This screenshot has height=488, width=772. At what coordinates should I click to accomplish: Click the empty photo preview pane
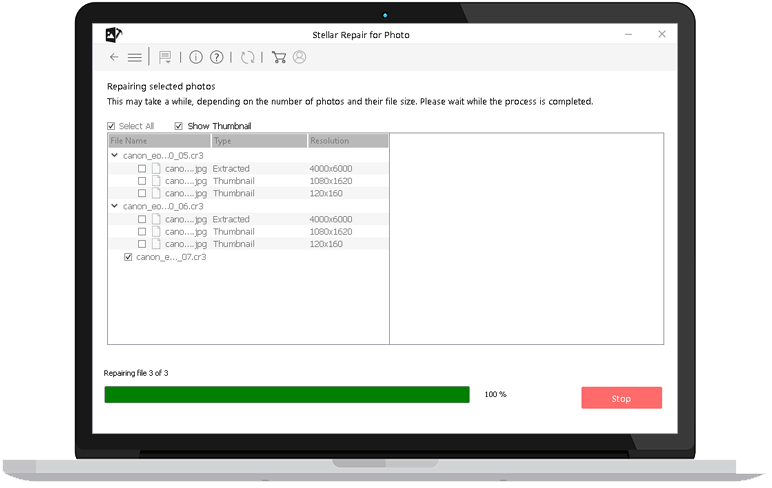pyautogui.click(x=526, y=238)
